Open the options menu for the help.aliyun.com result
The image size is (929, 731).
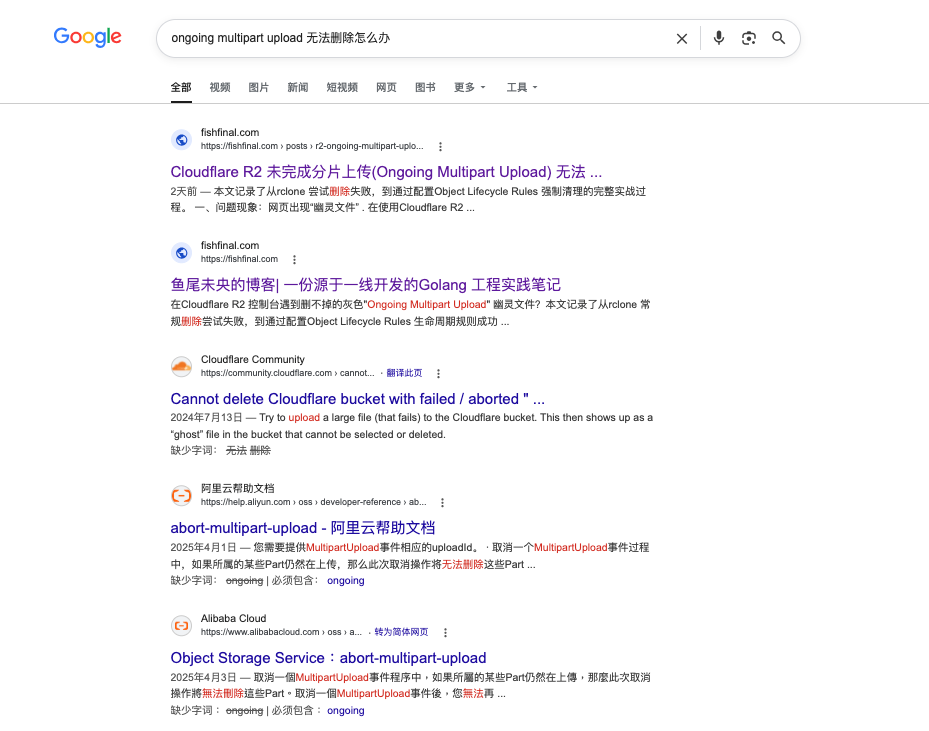[x=443, y=502]
